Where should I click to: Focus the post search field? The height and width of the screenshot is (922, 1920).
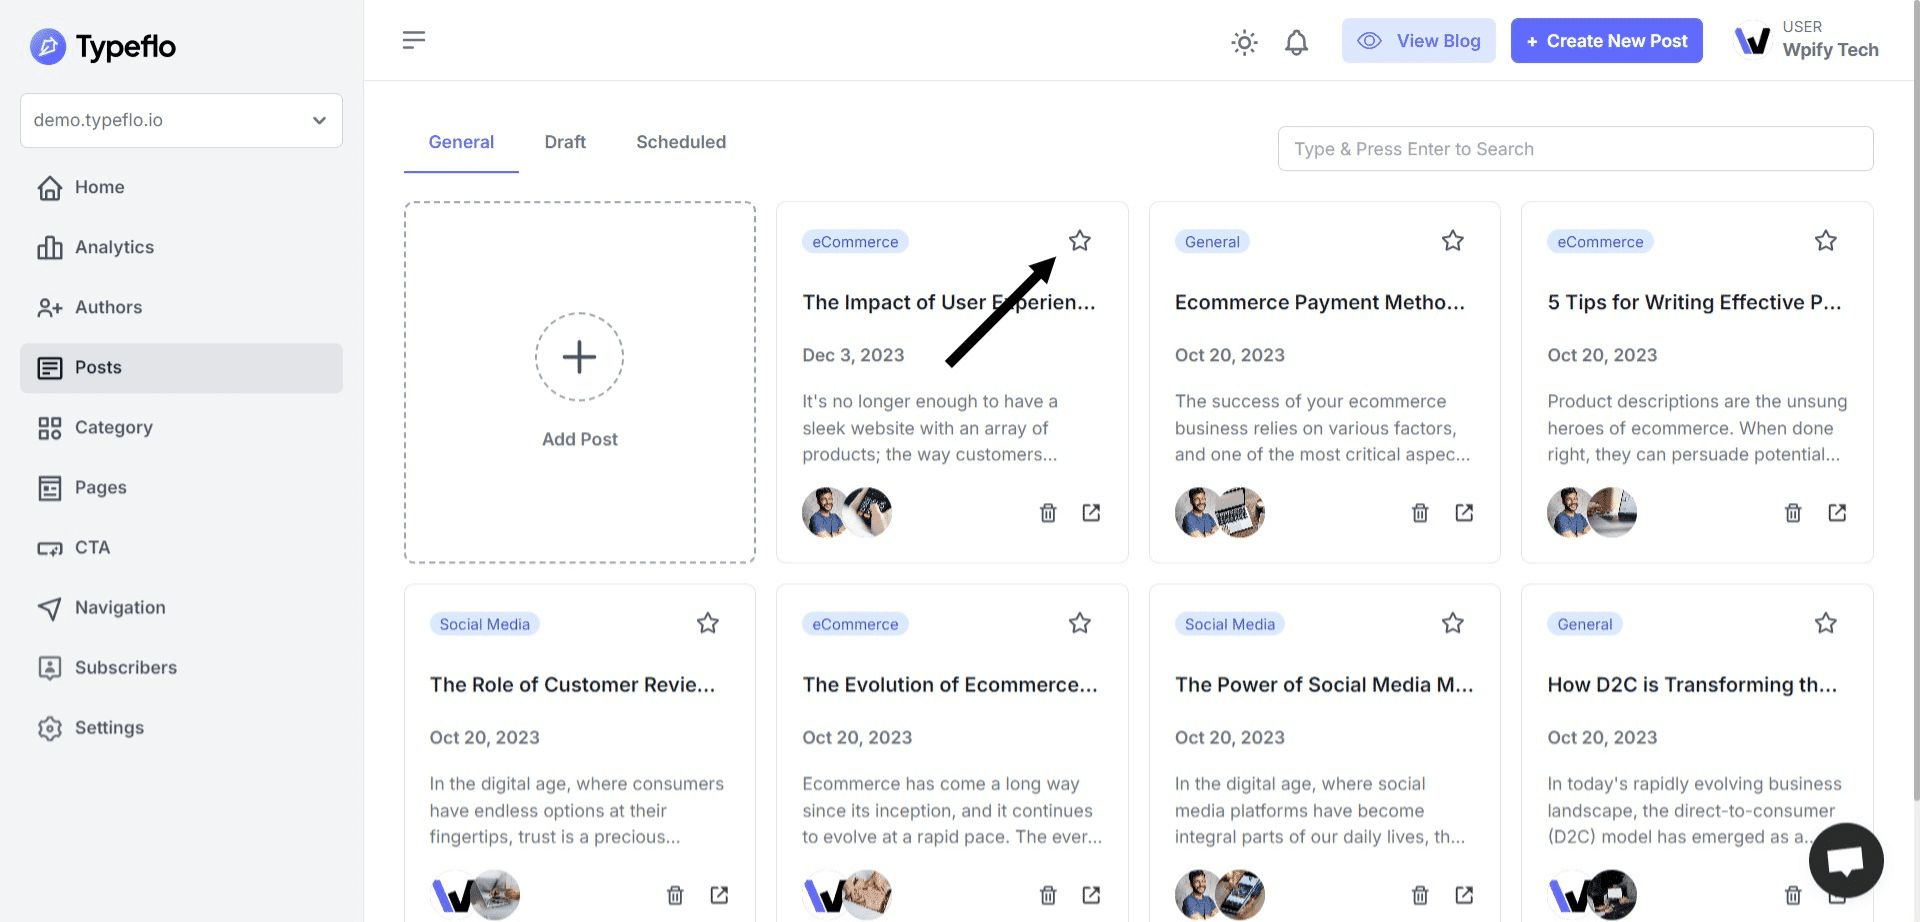(1575, 149)
